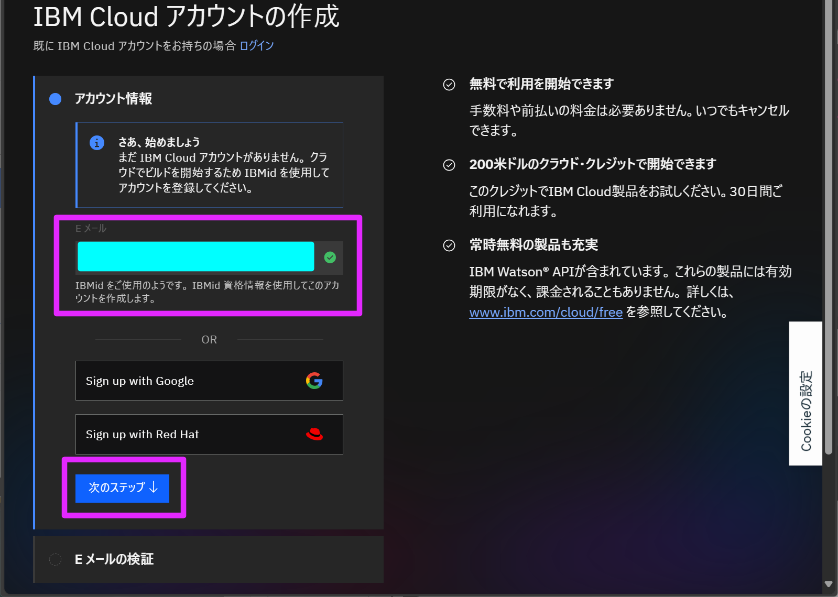Click Sign up with Red Hat button

[209, 434]
